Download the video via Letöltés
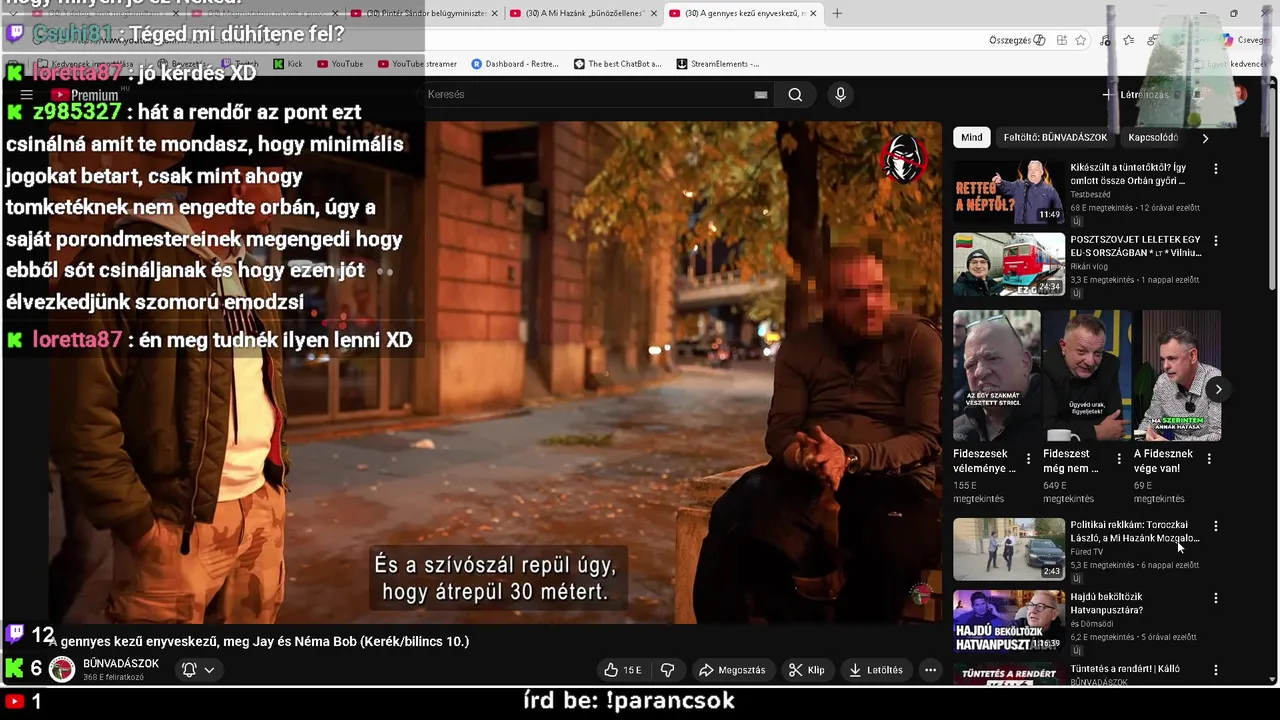The image size is (1280, 720). tap(876, 670)
